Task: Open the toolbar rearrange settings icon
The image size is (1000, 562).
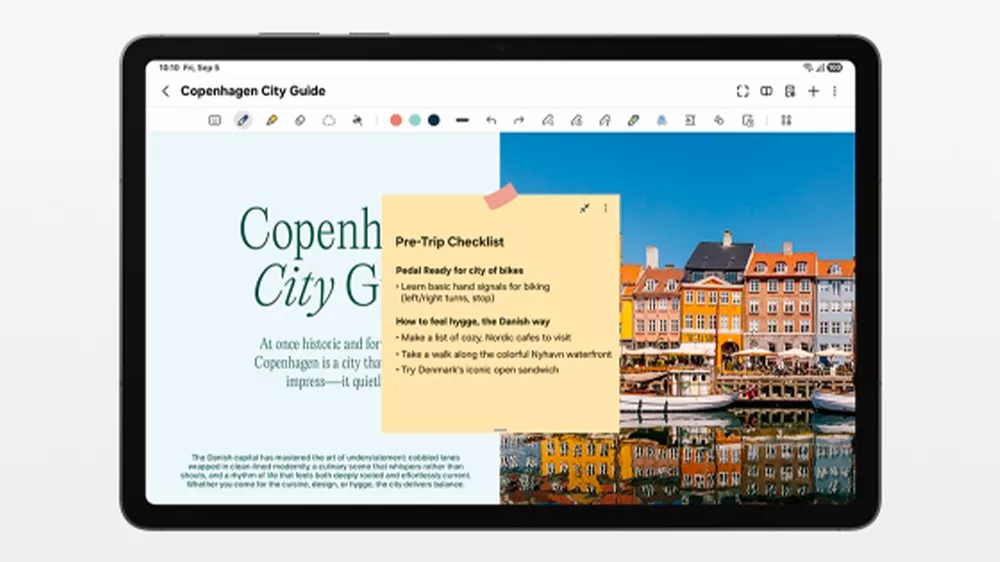Action: click(x=786, y=120)
